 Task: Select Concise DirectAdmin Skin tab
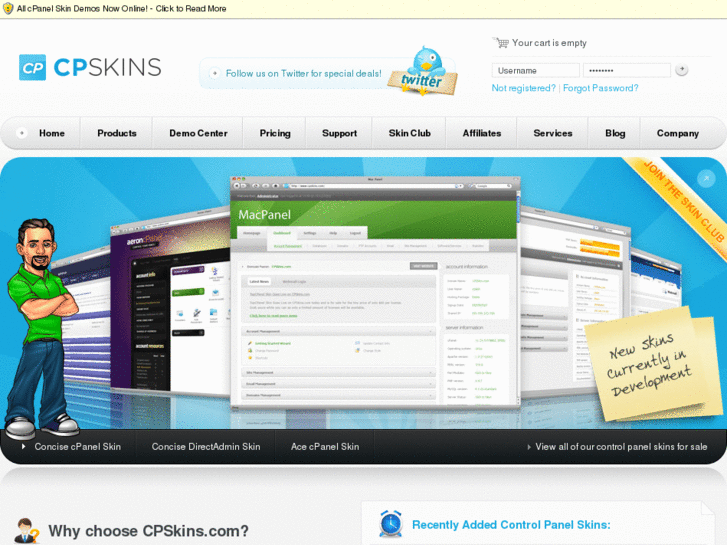(206, 447)
